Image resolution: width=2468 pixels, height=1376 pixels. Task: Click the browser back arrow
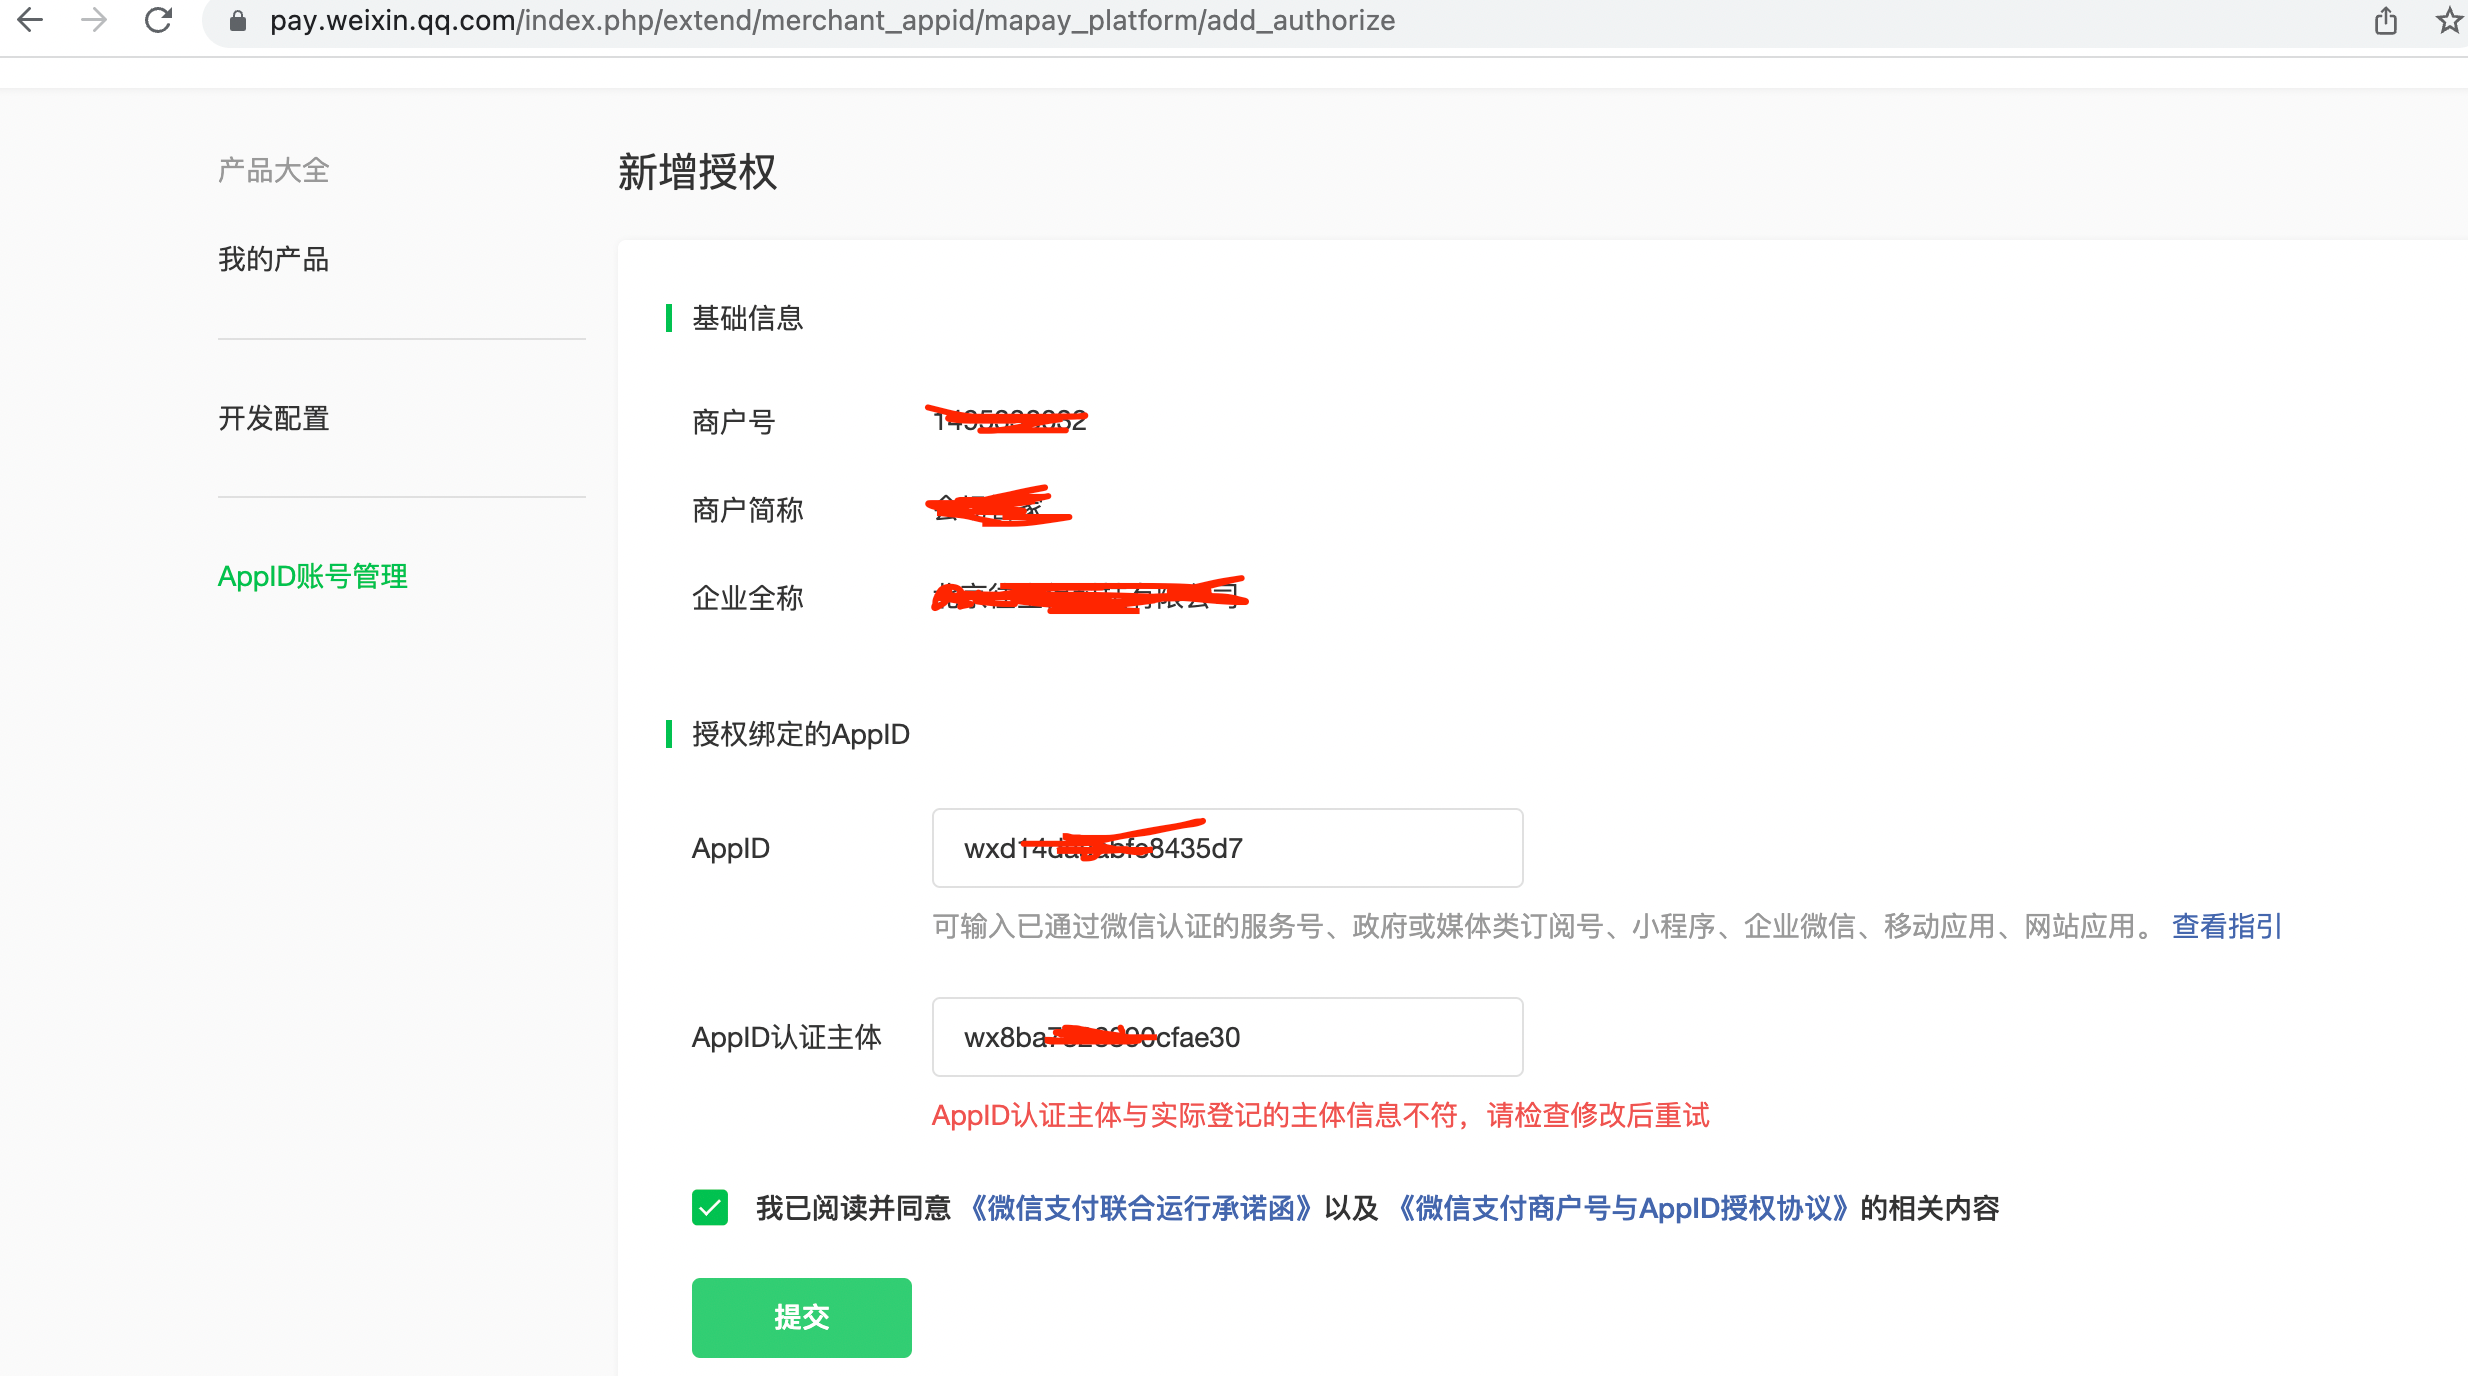tap(31, 20)
